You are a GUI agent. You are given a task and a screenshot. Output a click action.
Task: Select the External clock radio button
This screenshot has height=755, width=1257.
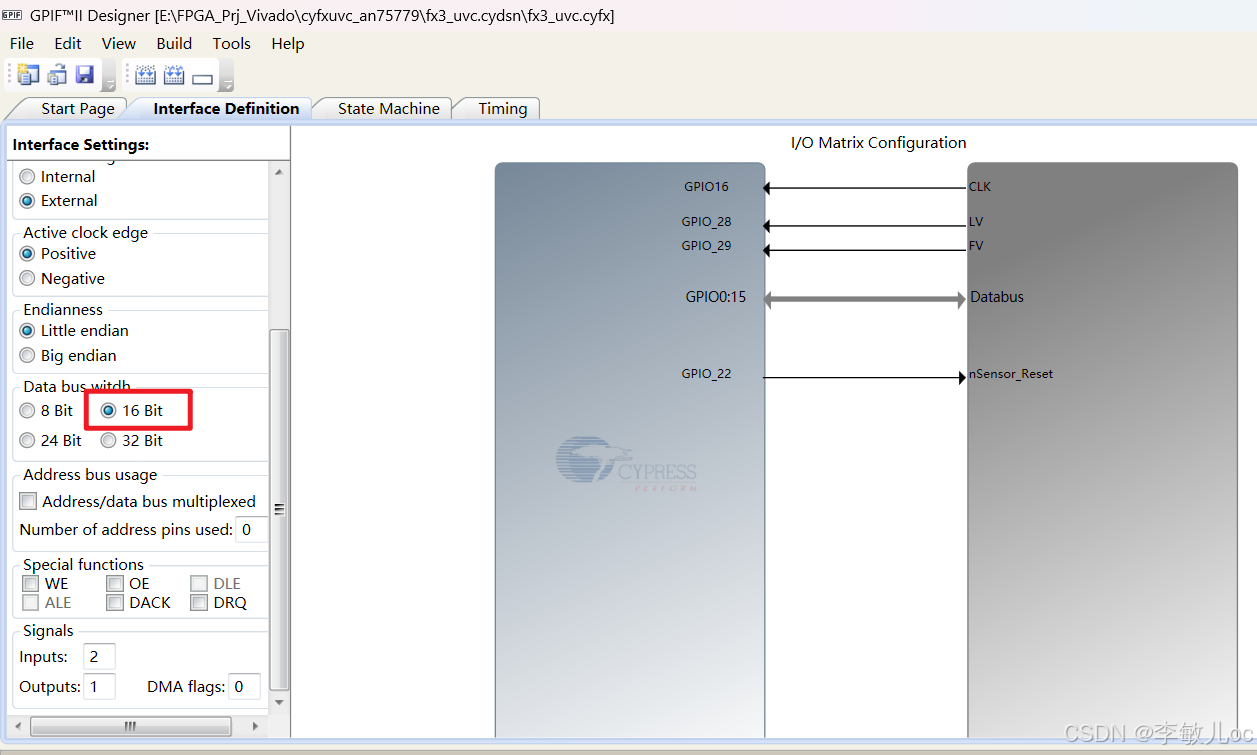[x=28, y=201]
